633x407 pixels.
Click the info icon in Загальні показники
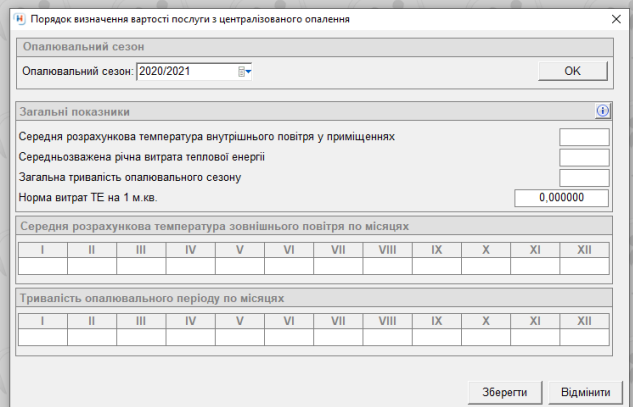click(602, 112)
